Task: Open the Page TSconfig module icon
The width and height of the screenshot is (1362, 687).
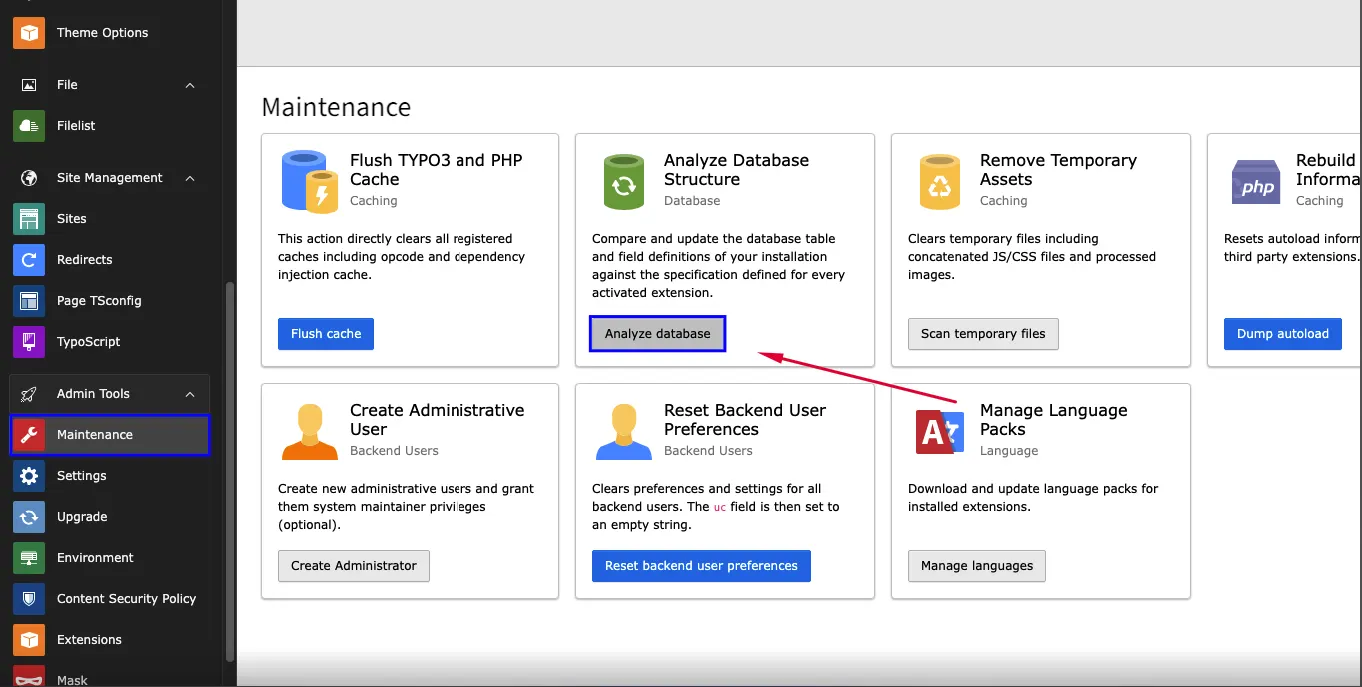Action: point(29,301)
